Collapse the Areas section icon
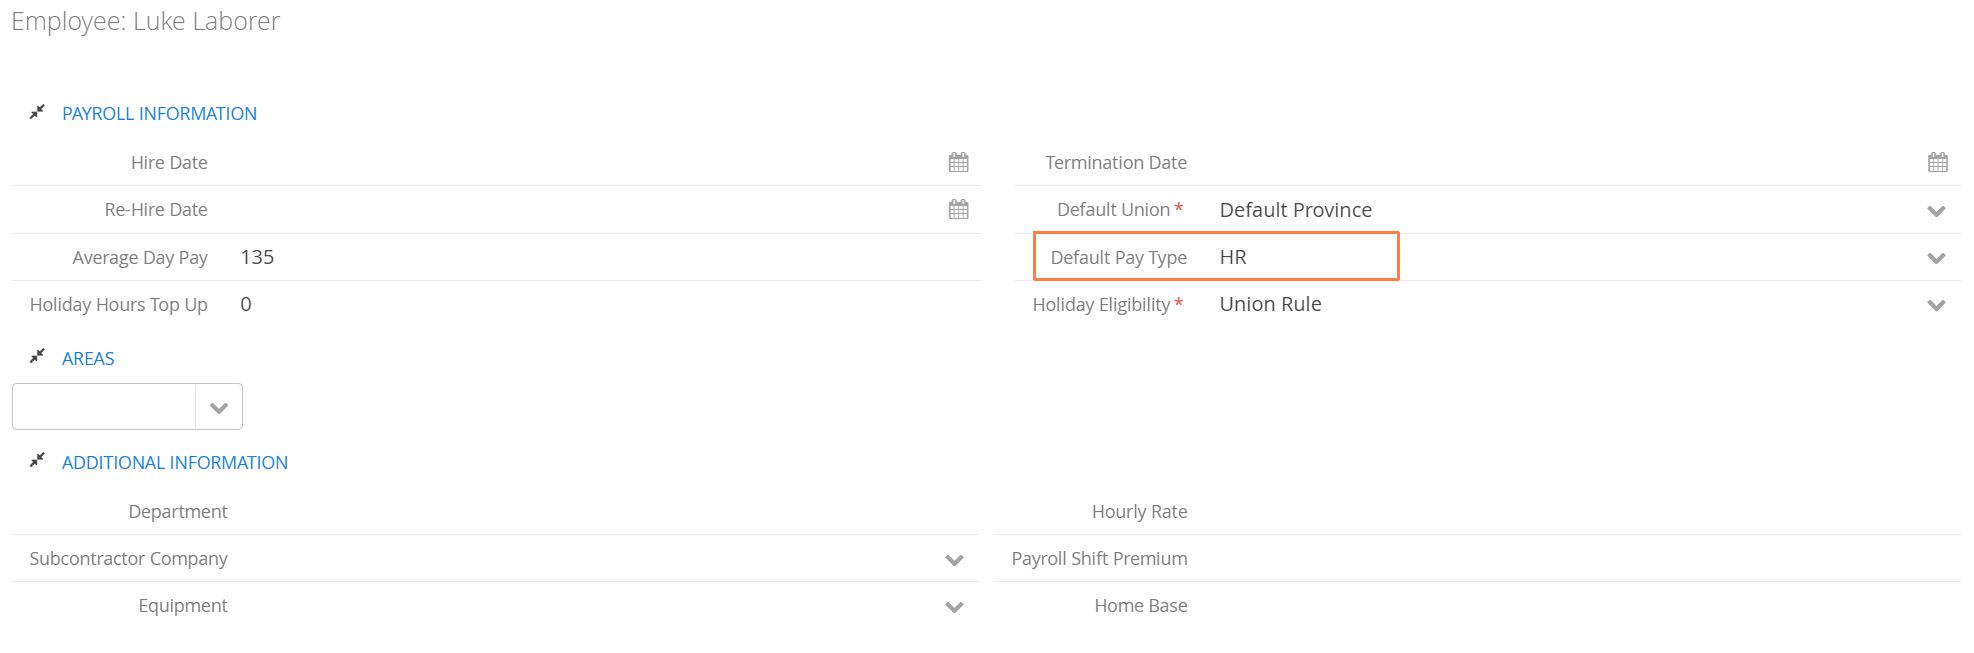Image resolution: width=1974 pixels, height=653 pixels. click(37, 356)
